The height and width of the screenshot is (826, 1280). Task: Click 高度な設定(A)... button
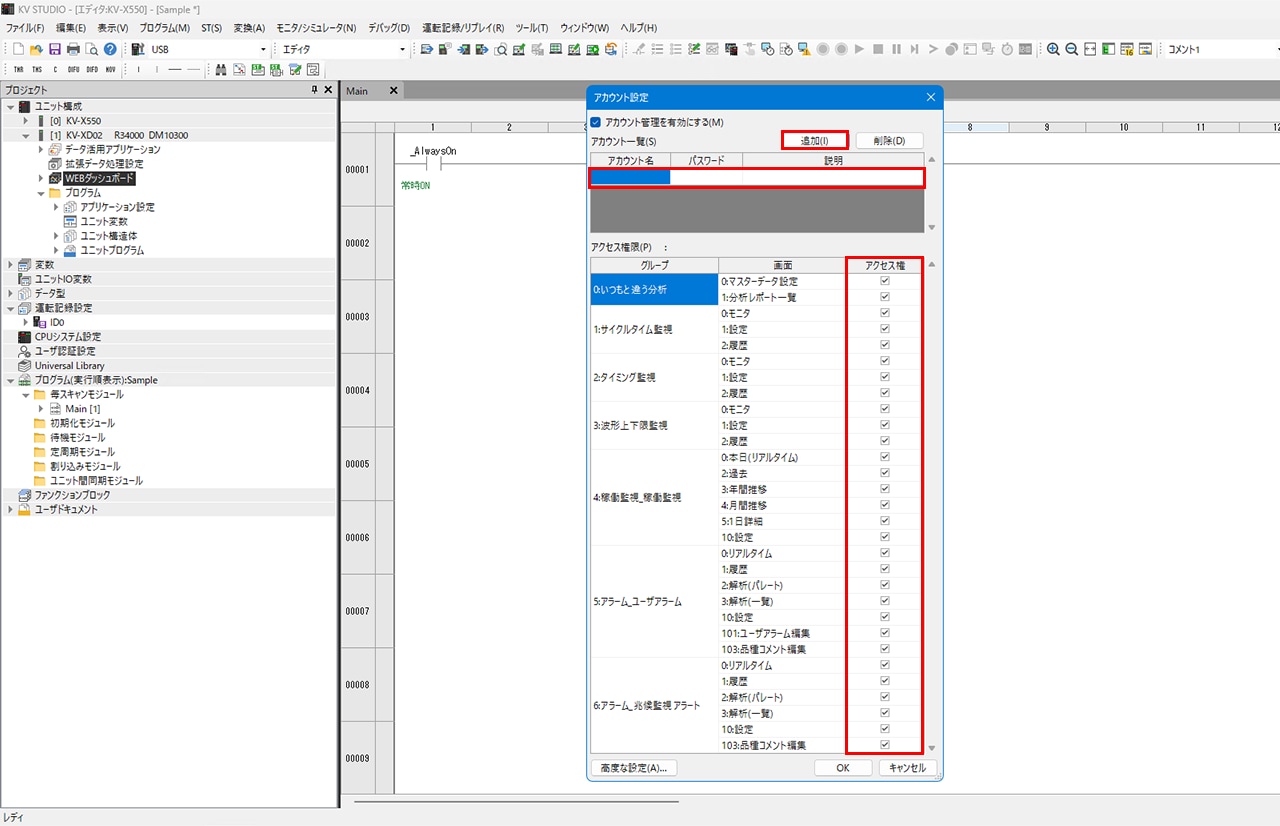(x=634, y=768)
